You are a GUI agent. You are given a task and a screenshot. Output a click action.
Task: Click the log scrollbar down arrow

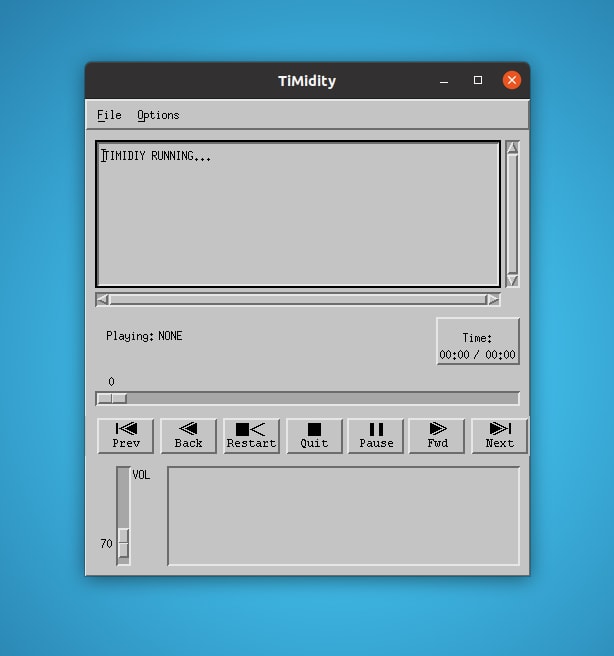pyautogui.click(x=512, y=280)
